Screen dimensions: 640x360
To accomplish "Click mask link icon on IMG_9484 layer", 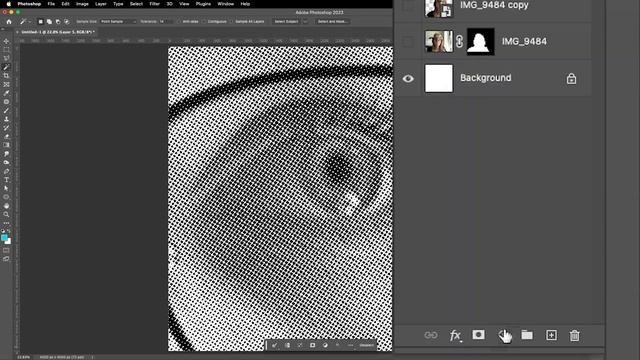I will 460,42.
